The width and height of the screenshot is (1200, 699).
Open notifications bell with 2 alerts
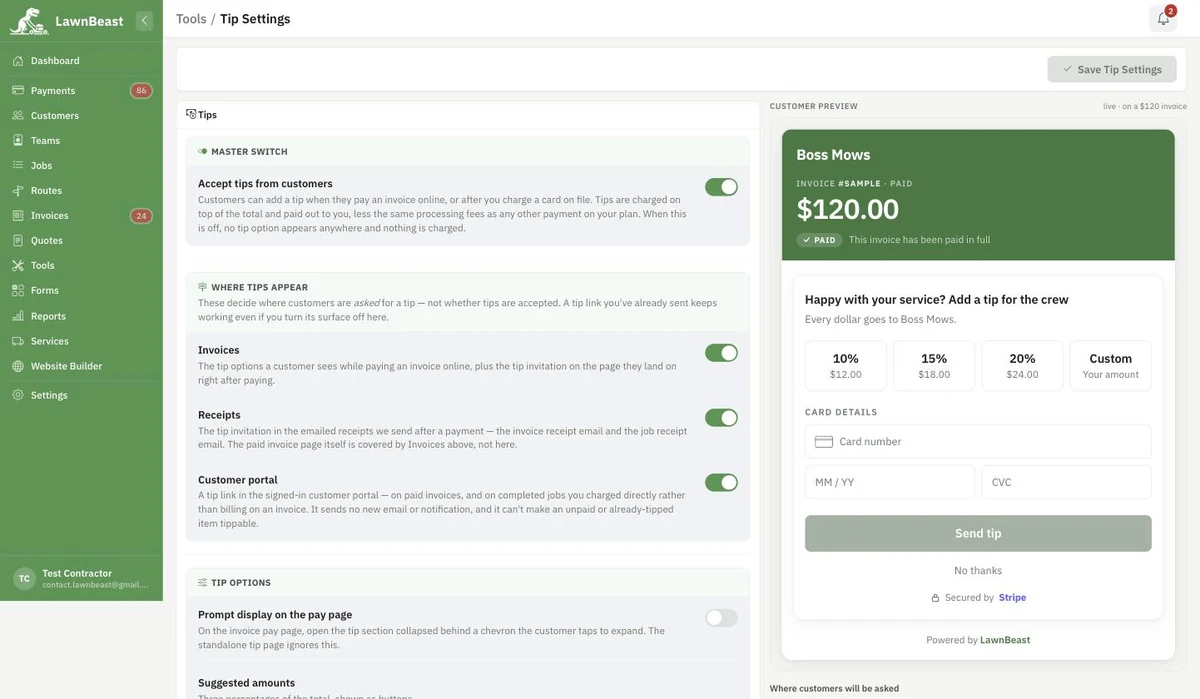click(x=1163, y=18)
